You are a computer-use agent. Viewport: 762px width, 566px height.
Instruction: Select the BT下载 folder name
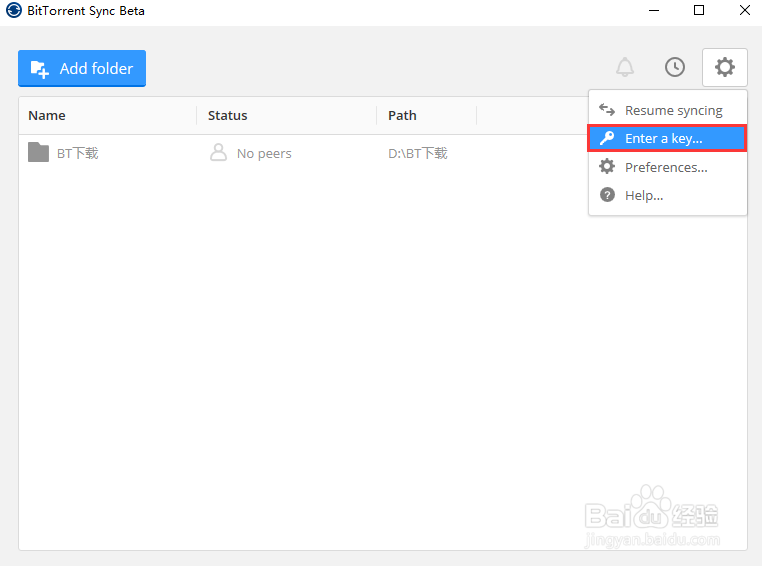click(x=78, y=154)
